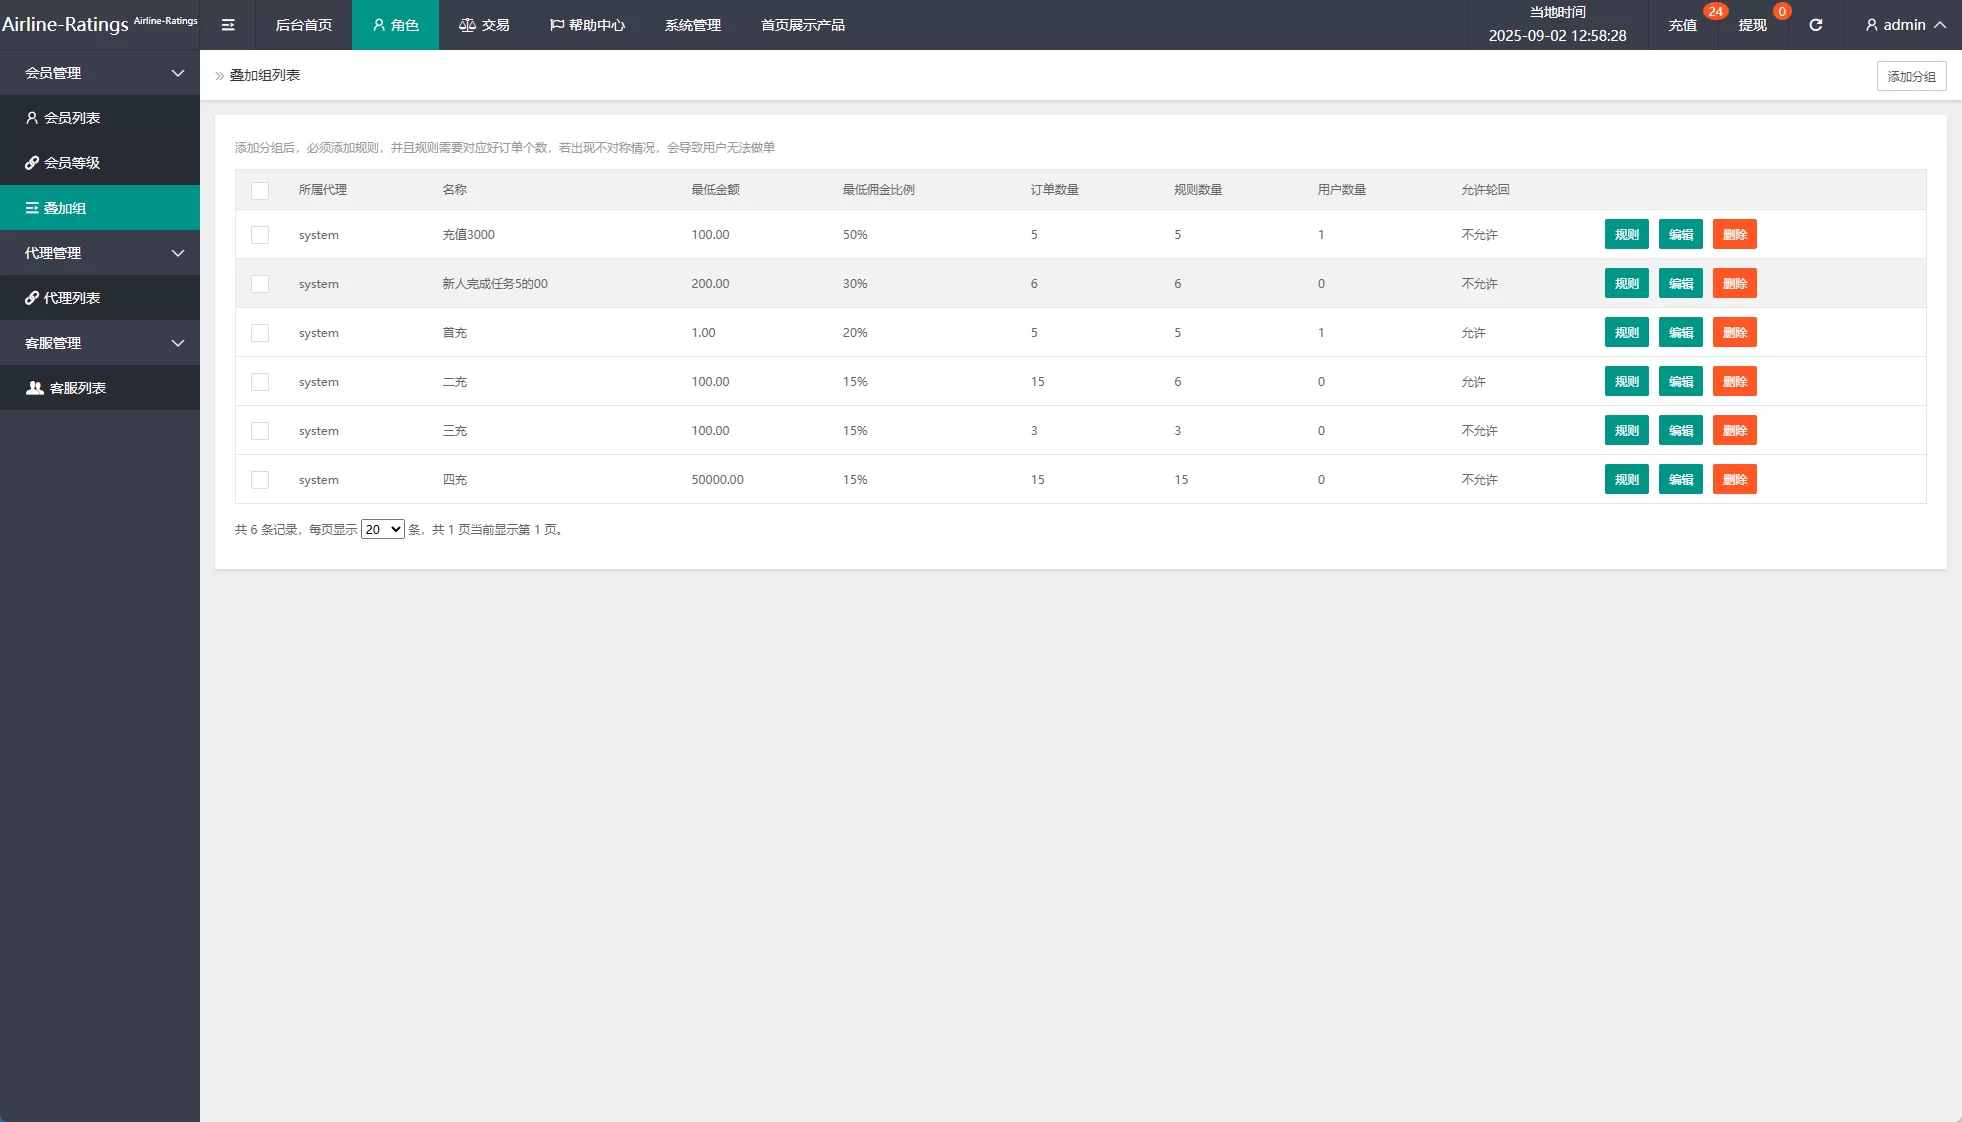Click the 添加分组 button
1962x1122 pixels.
(1910, 76)
